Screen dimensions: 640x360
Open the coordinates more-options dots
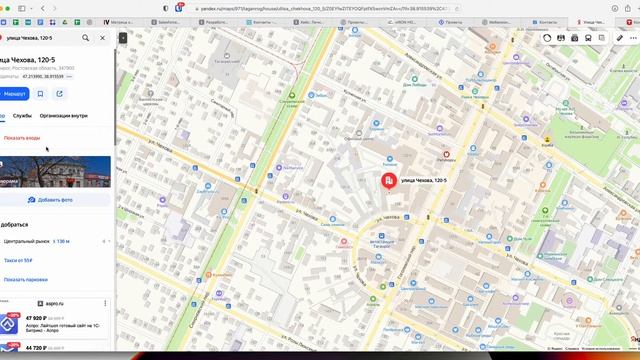(69, 76)
